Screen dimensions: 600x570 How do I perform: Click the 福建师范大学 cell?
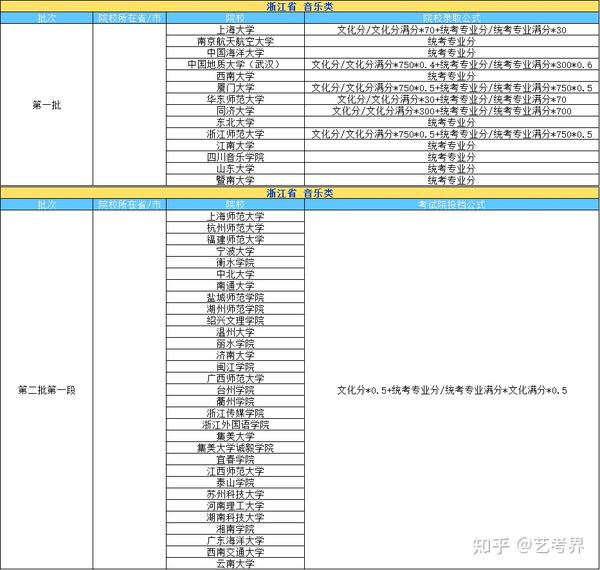235,239
